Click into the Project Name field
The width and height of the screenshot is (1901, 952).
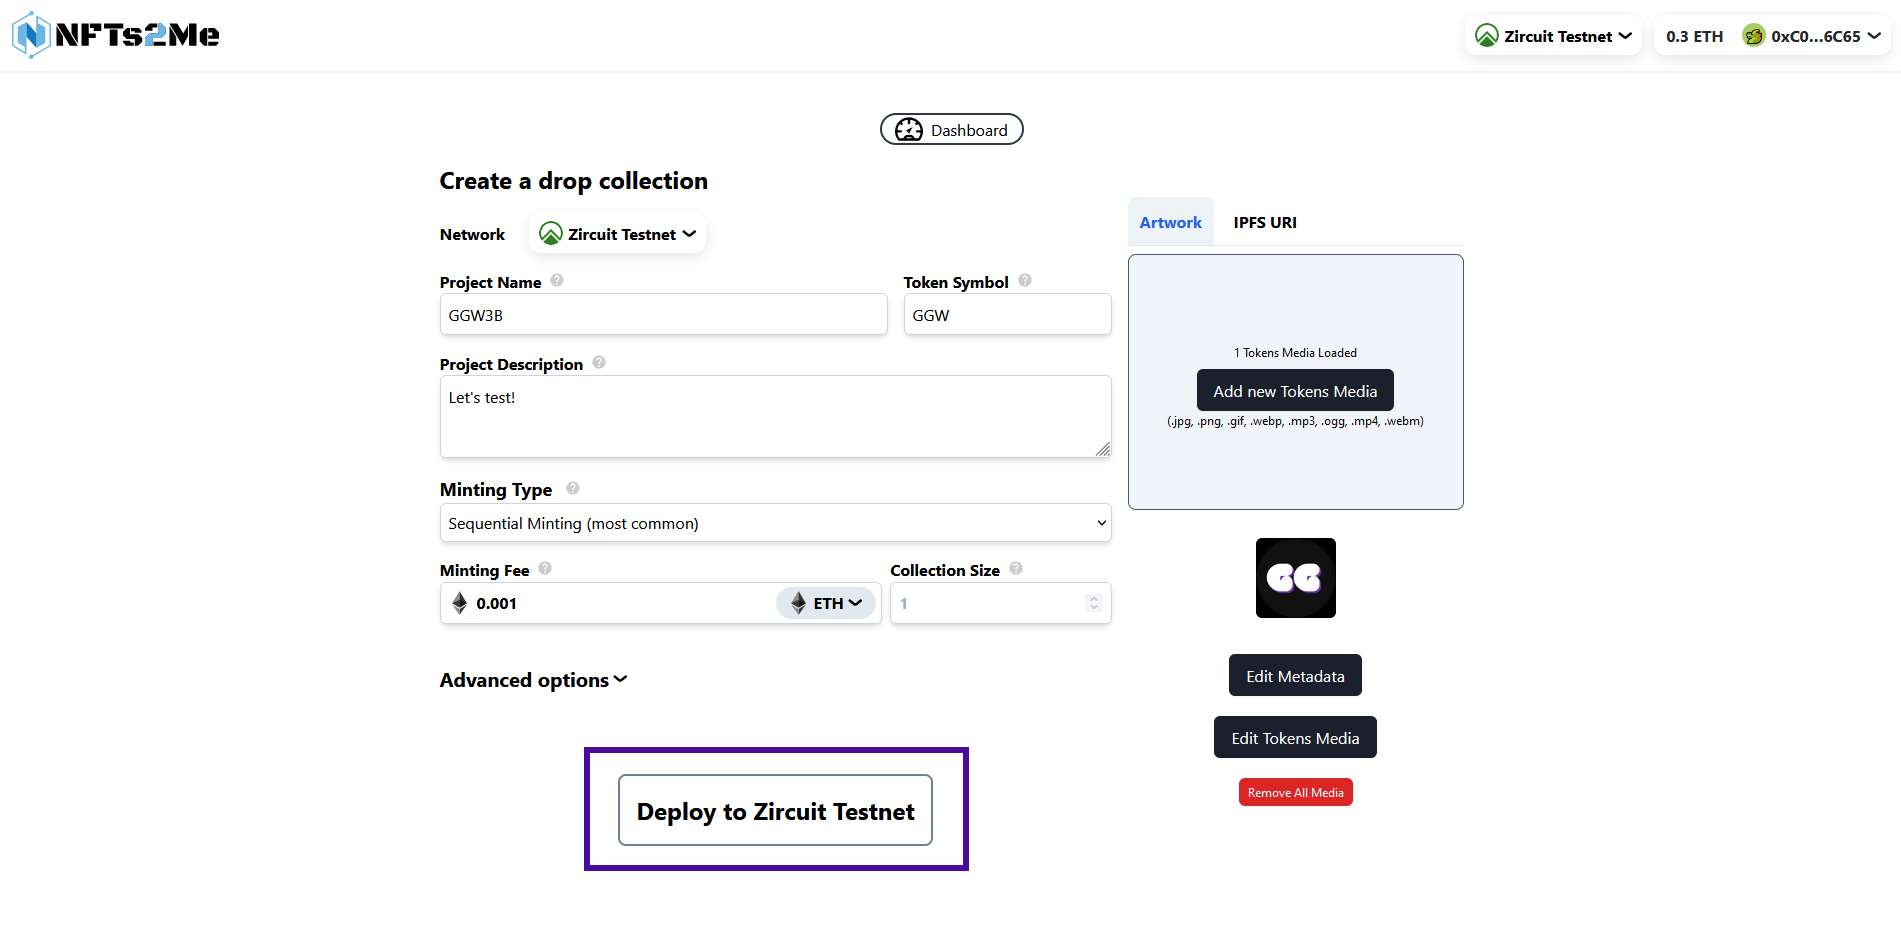point(663,315)
